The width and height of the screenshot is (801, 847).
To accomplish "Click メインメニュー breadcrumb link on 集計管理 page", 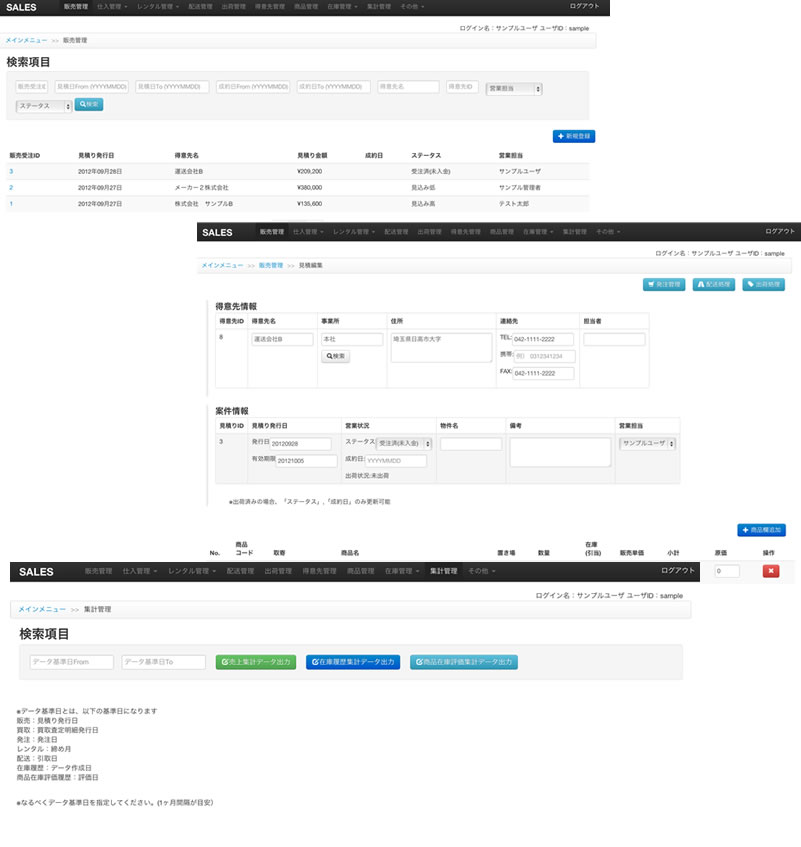I will click(x=42, y=609).
